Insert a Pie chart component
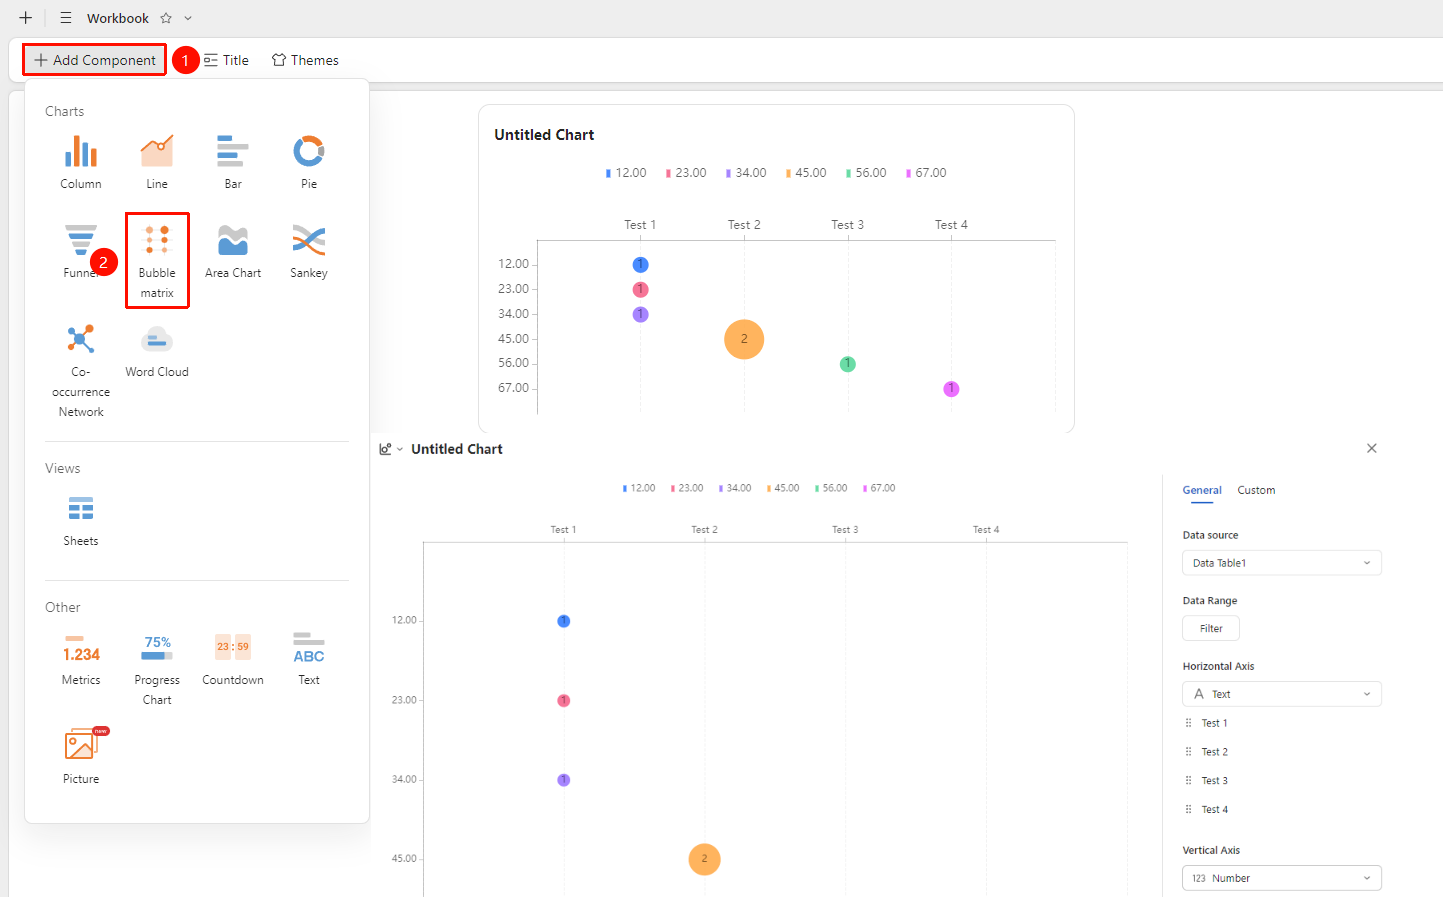Viewport: 1443px width, 897px height. coord(309,162)
